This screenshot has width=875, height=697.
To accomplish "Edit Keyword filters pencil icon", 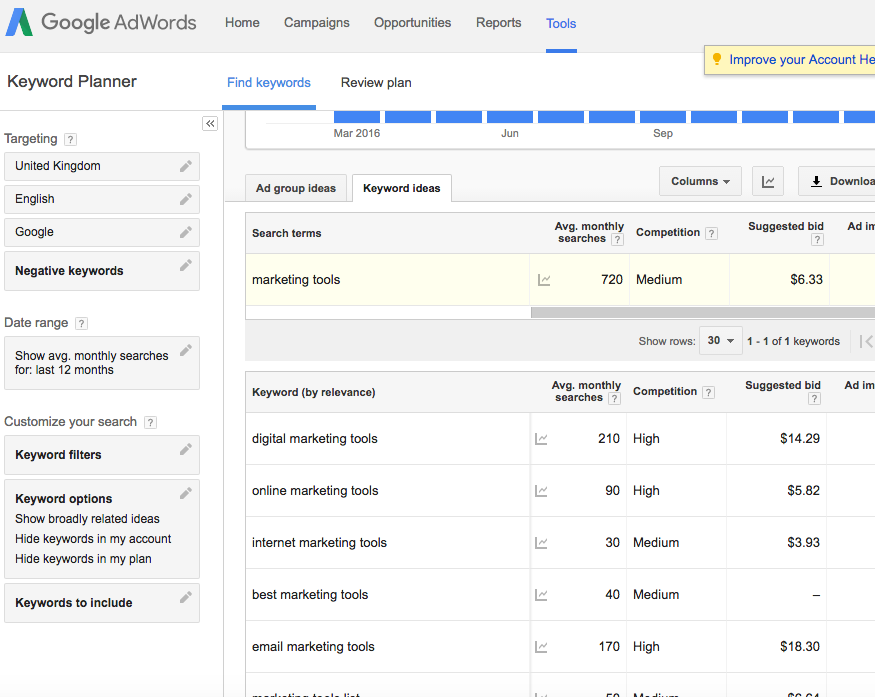I will pyautogui.click(x=186, y=449).
